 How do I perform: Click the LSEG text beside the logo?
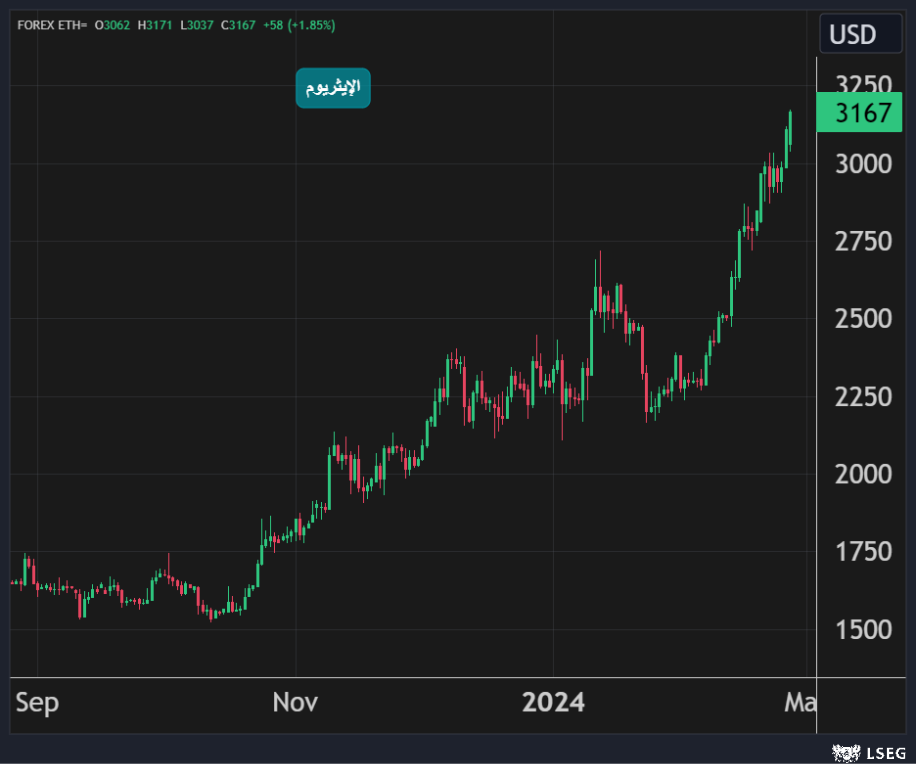884,750
